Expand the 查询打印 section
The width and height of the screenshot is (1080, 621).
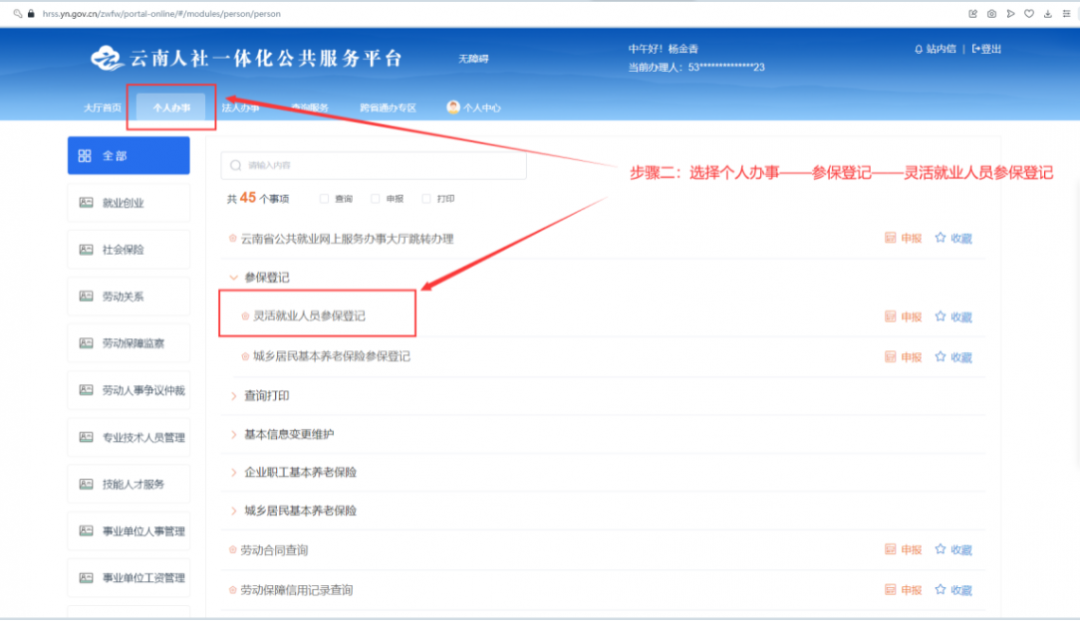tap(234, 396)
